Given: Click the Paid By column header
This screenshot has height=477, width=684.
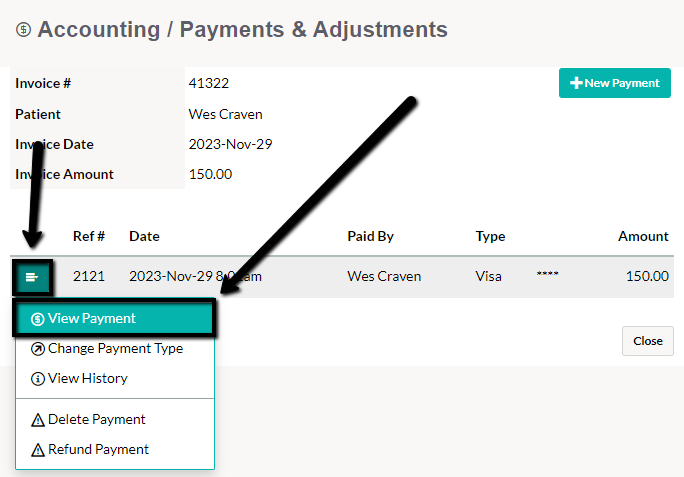Looking at the screenshot, I should tap(370, 237).
